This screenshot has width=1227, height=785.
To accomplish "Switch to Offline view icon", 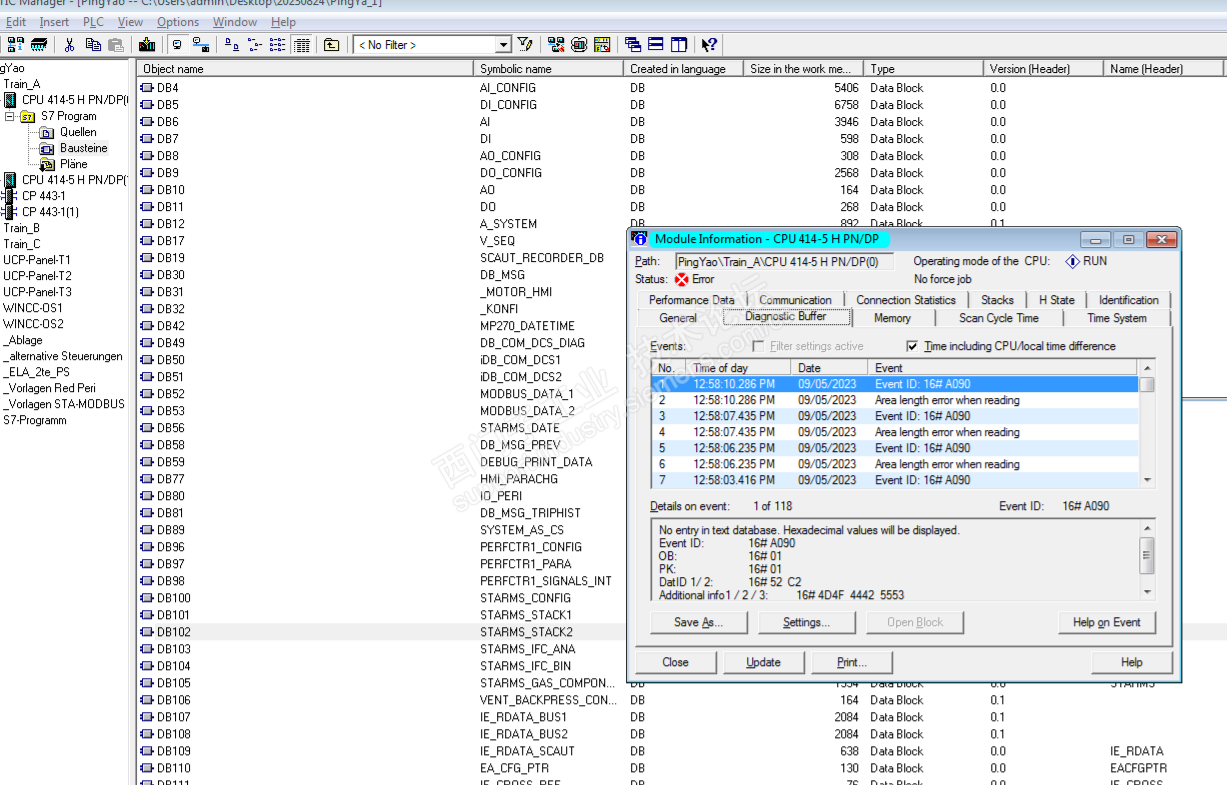I will pyautogui.click(x=177, y=45).
